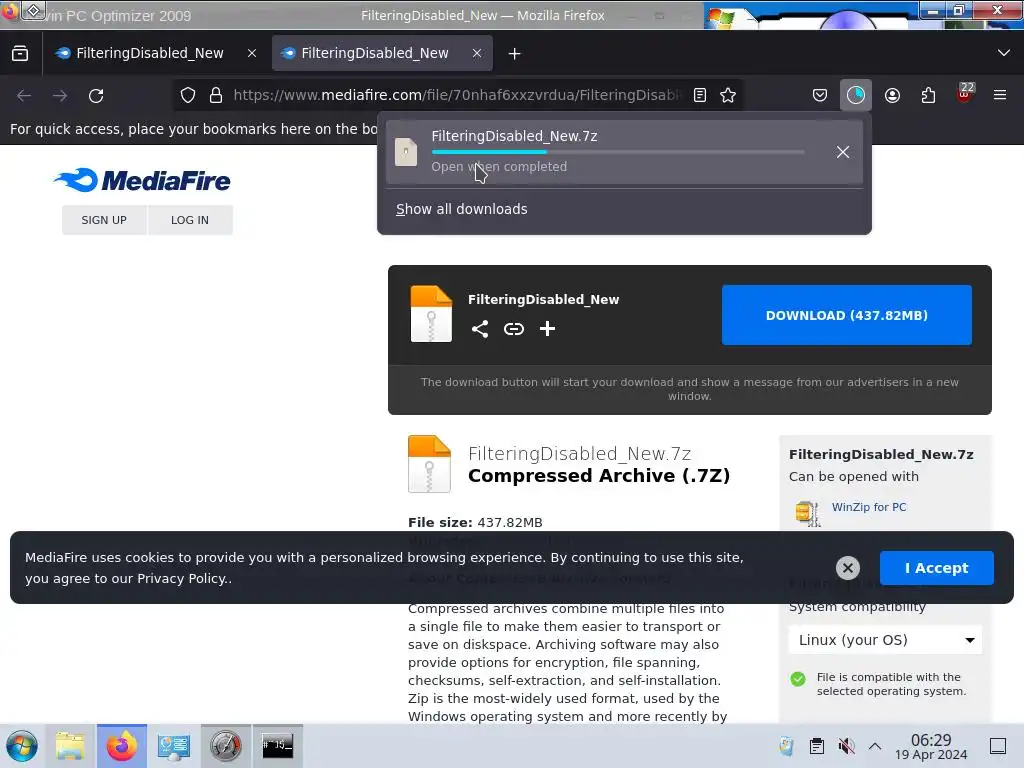
Task: Expand hidden system tray icons arrow
Action: click(x=875, y=746)
